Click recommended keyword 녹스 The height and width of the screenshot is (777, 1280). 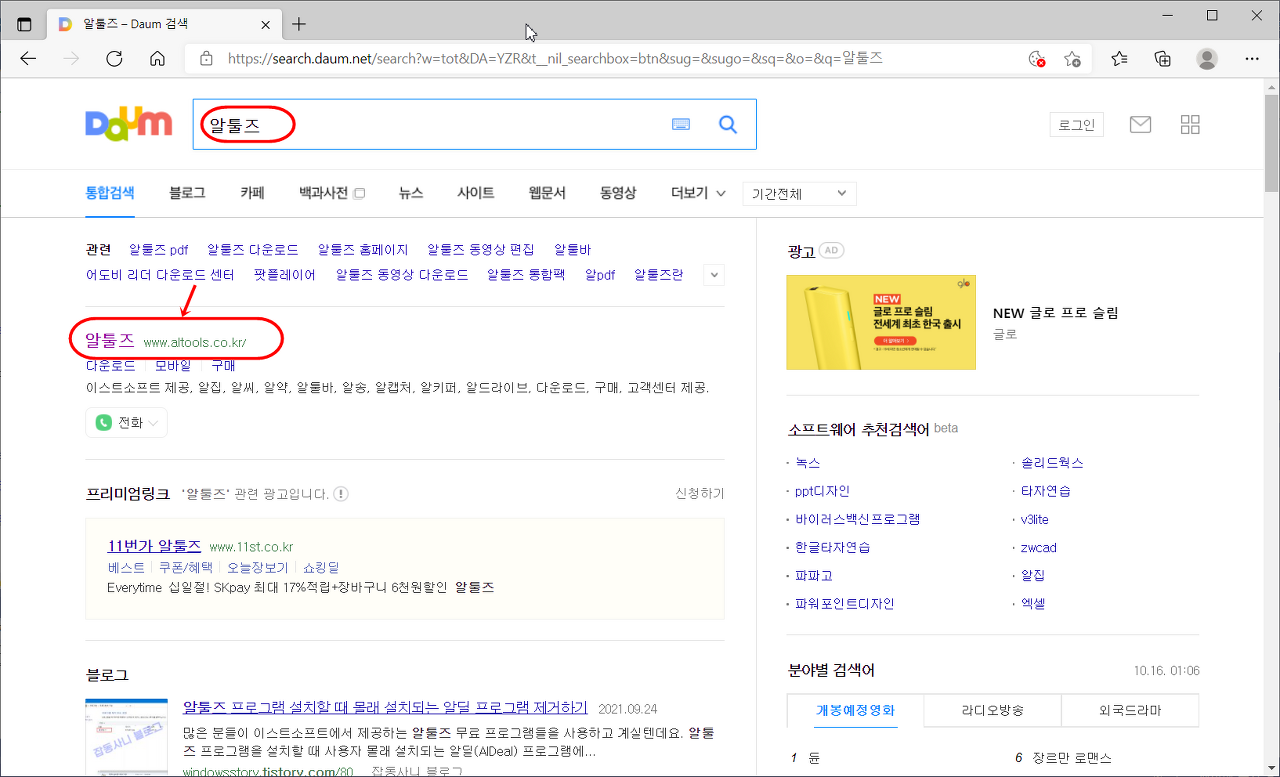click(808, 463)
